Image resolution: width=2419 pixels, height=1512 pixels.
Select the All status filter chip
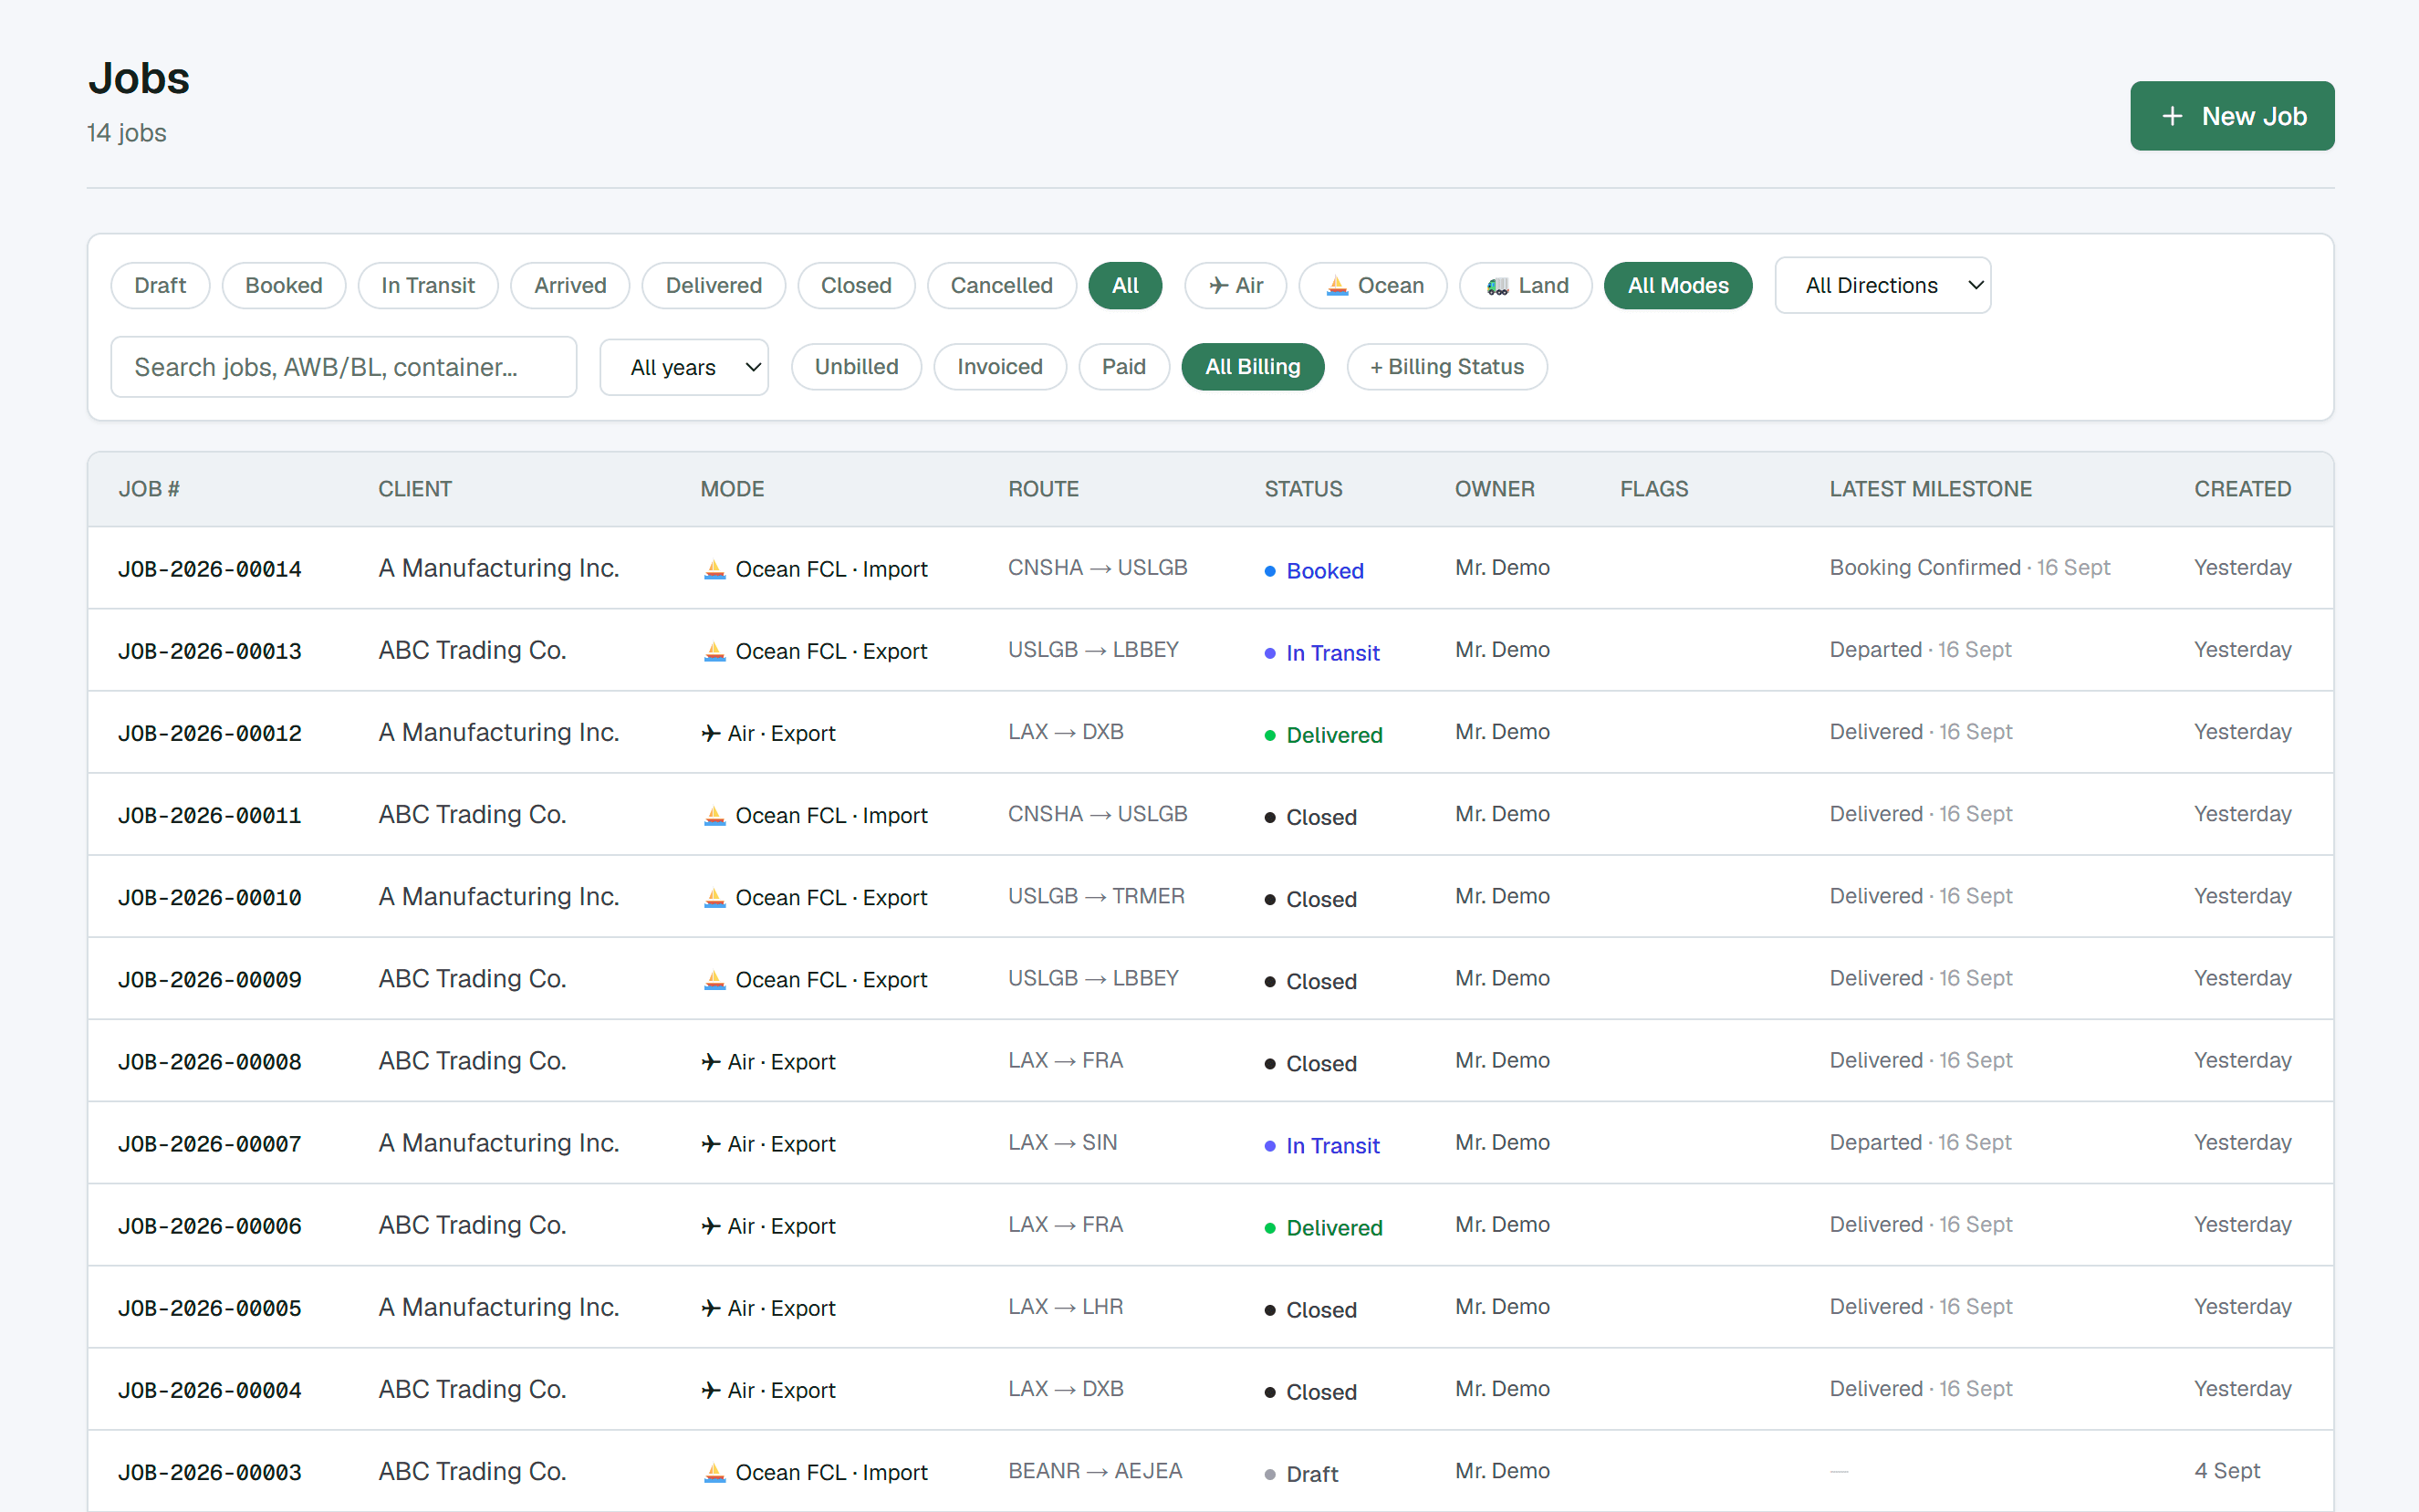1125,286
